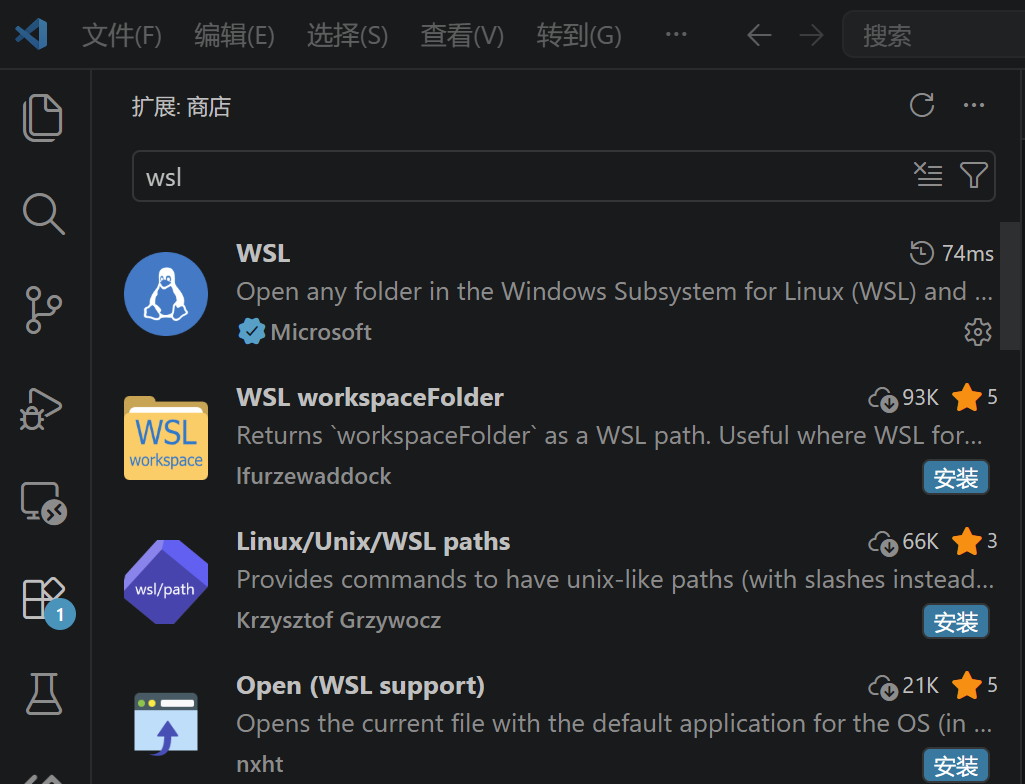Click the 66K download count
This screenshot has width=1025, height=784.
903,541
